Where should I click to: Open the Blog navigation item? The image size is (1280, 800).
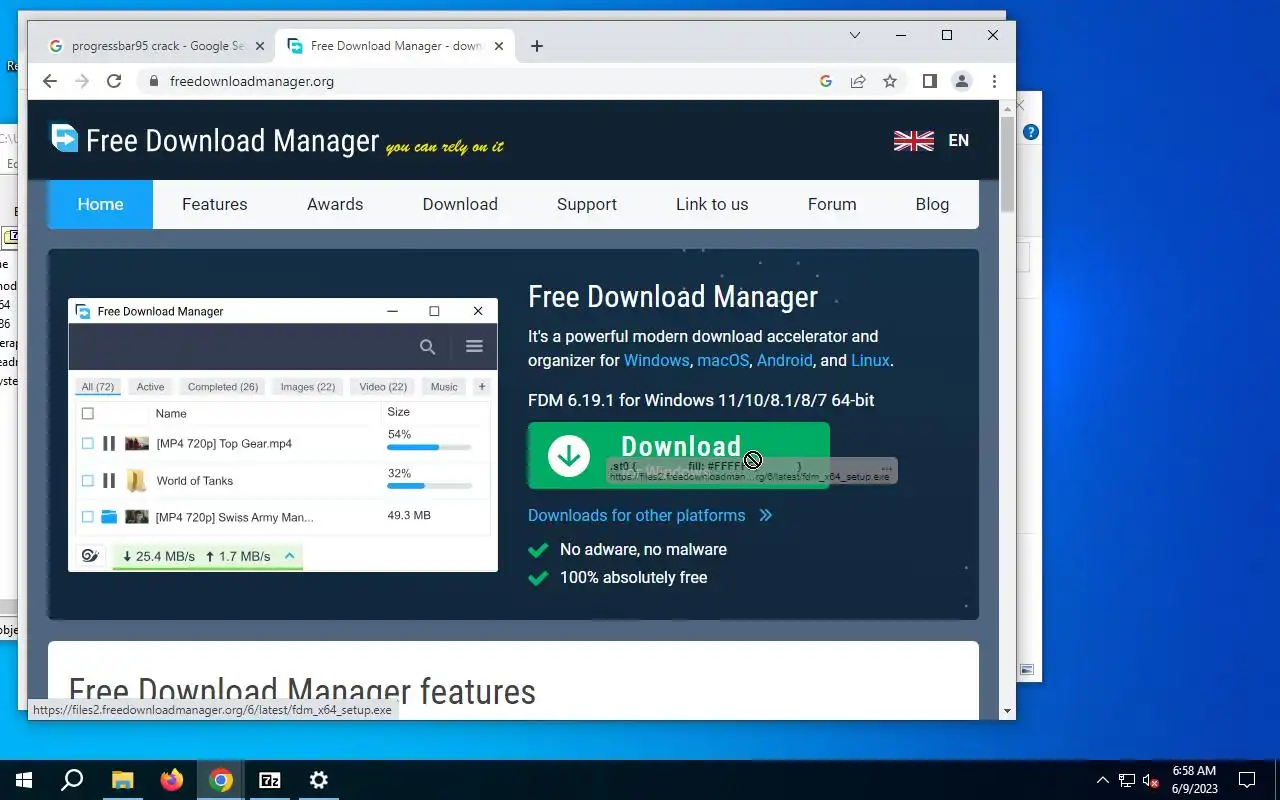point(932,204)
